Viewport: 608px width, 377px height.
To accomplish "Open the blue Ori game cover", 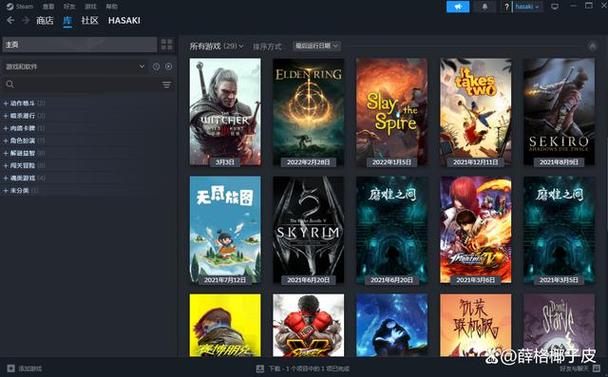I will 392,325.
